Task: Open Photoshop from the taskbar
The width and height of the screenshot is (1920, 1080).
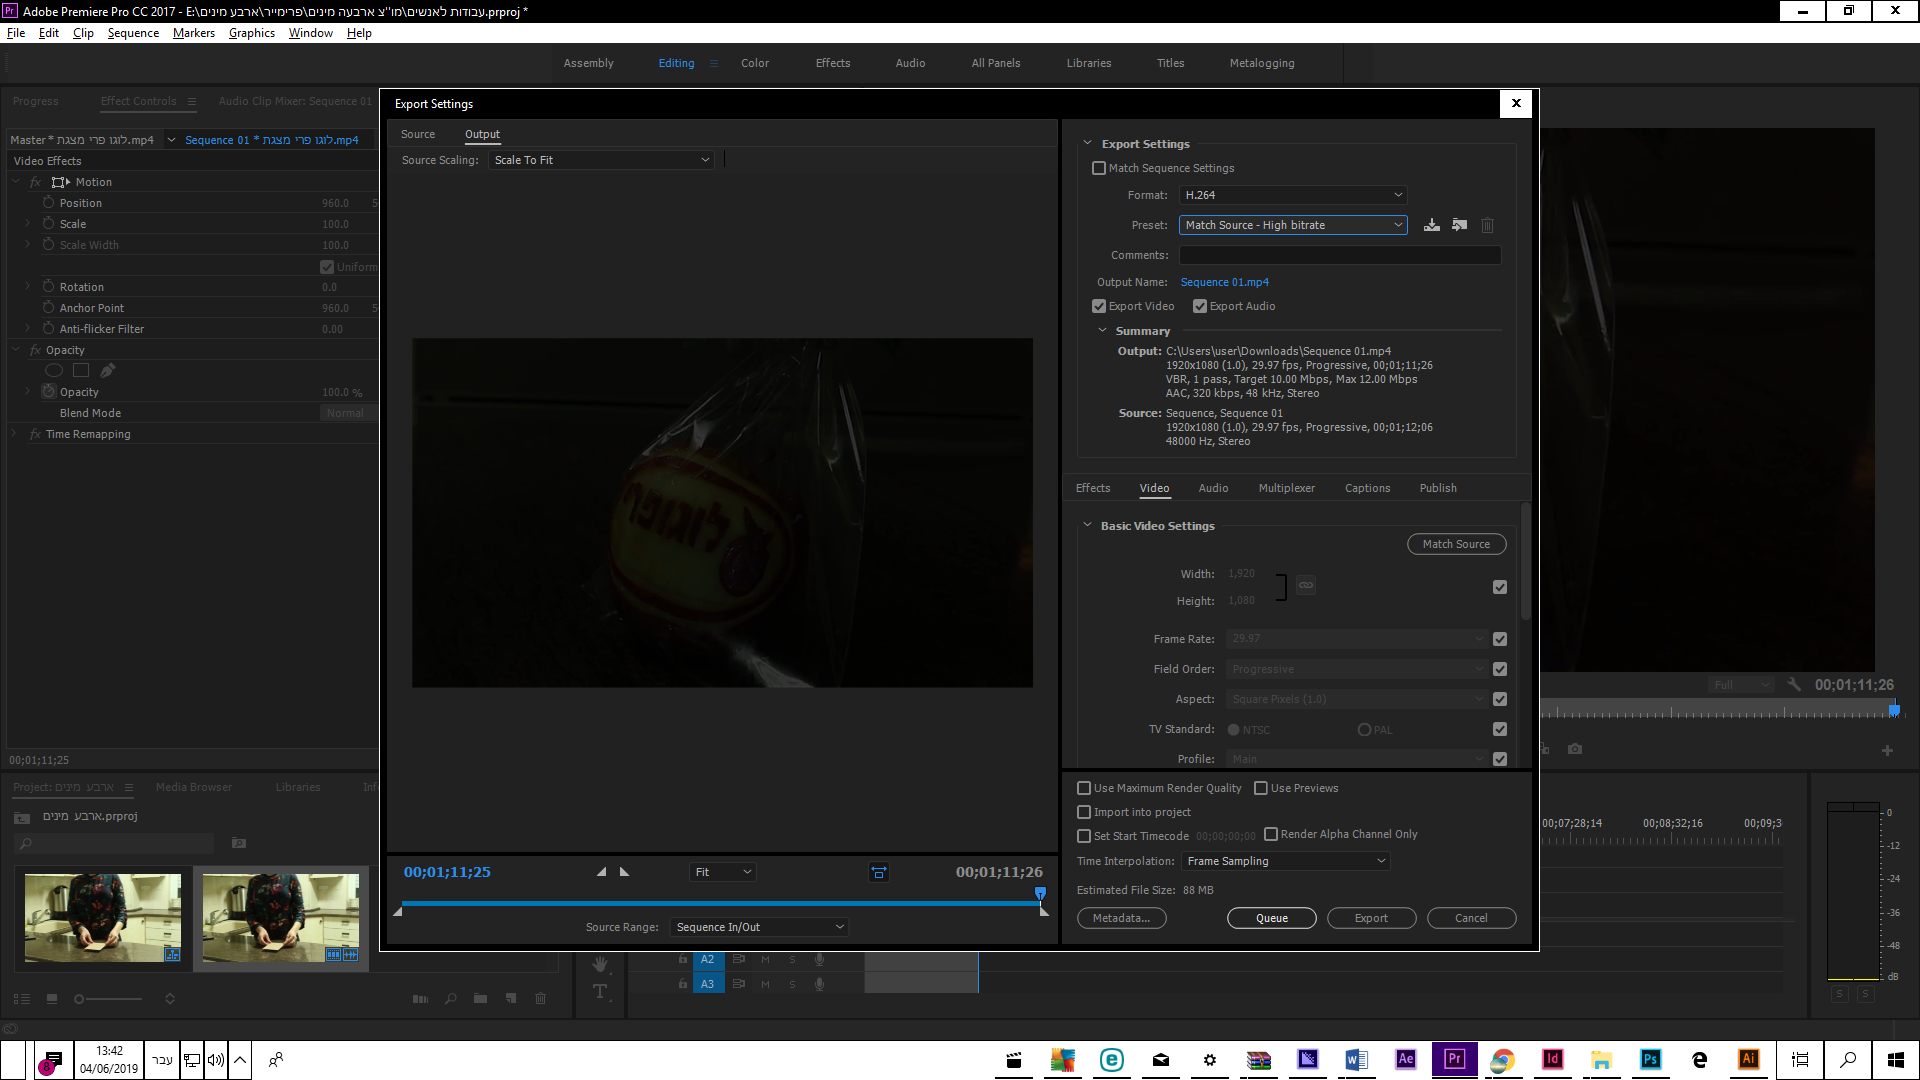Action: click(x=1650, y=1059)
